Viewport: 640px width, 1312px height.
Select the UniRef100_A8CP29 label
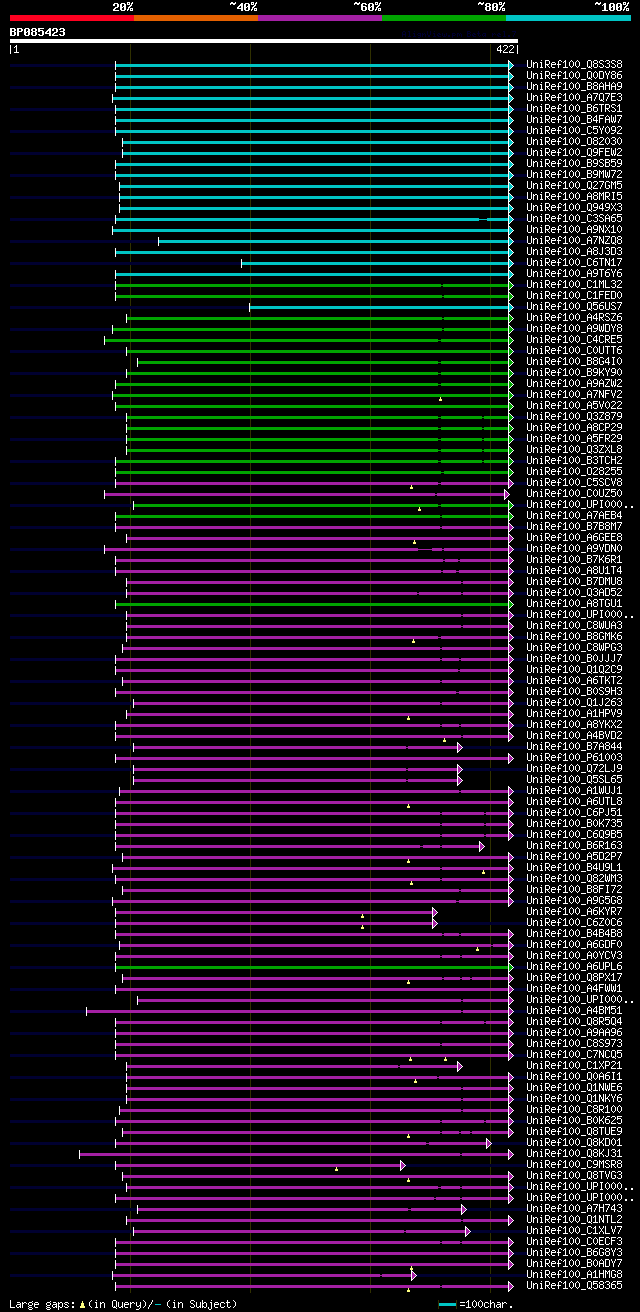point(574,427)
